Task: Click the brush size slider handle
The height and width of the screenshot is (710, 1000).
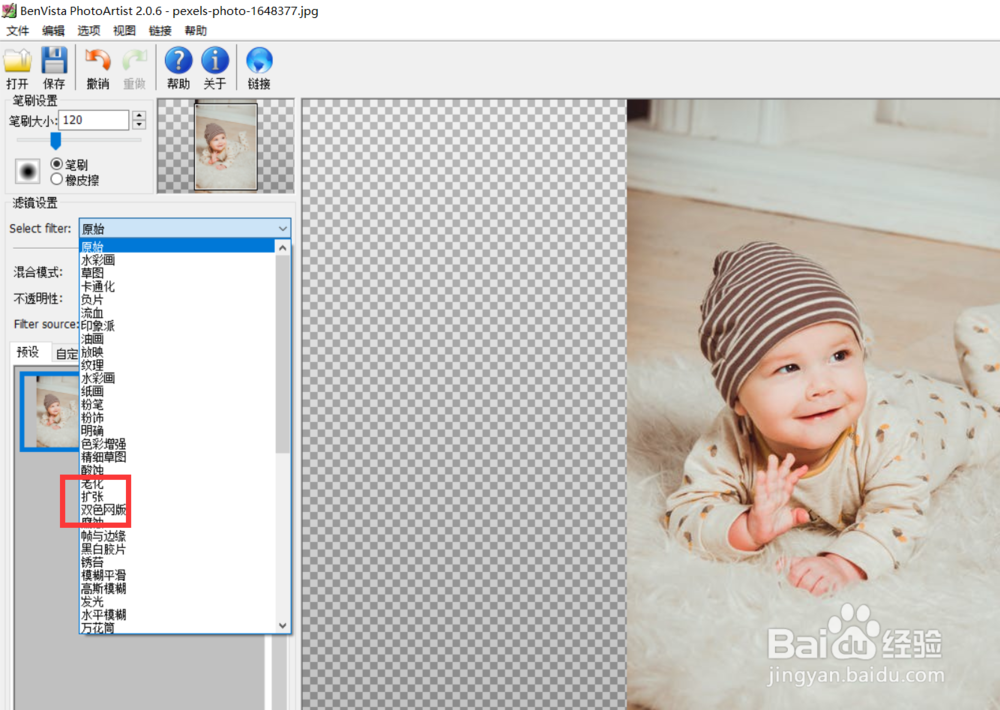Action: point(55,140)
